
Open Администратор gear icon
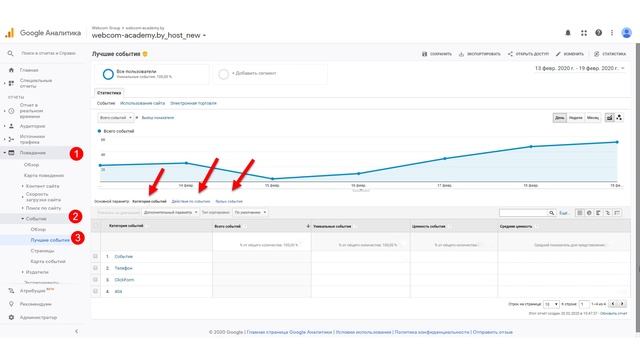pos(11,317)
